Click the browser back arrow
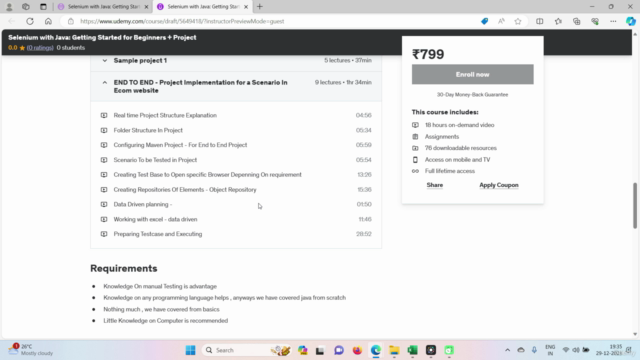640x360 pixels. pyautogui.click(x=11, y=21)
